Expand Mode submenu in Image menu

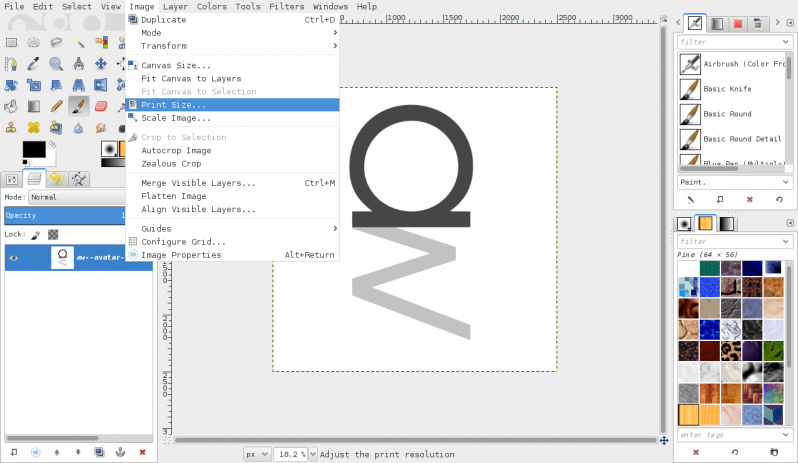(233, 33)
